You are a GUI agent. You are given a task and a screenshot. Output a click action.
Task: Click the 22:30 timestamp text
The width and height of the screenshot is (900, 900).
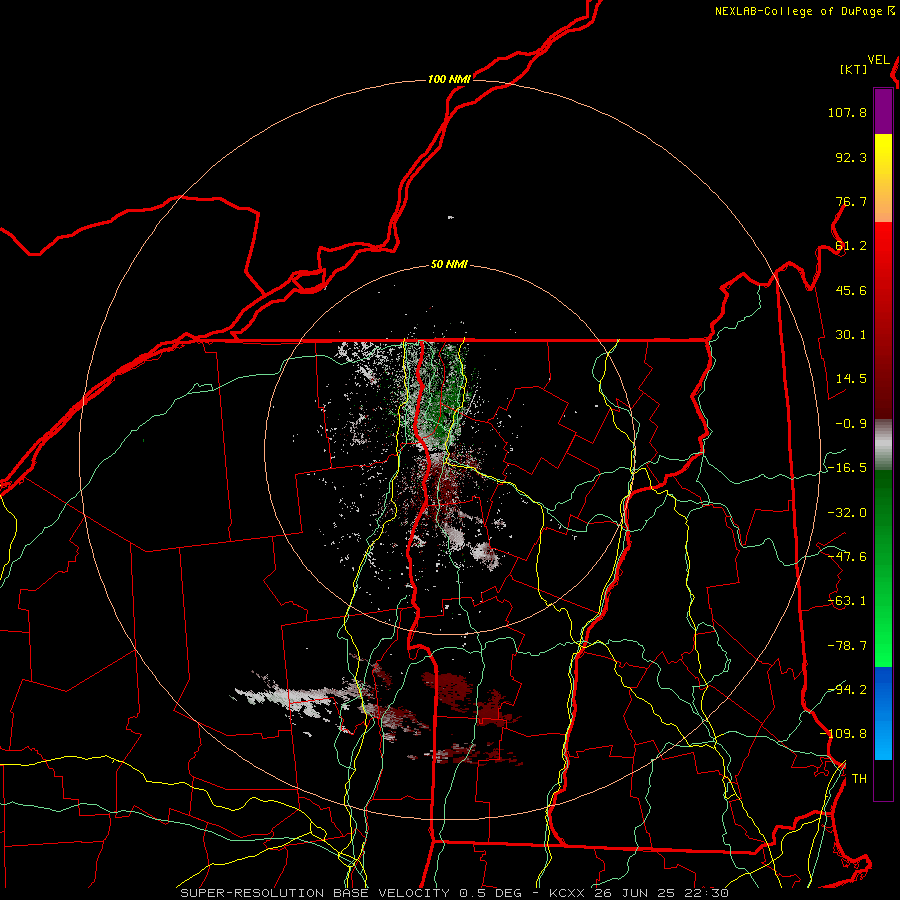point(707,893)
